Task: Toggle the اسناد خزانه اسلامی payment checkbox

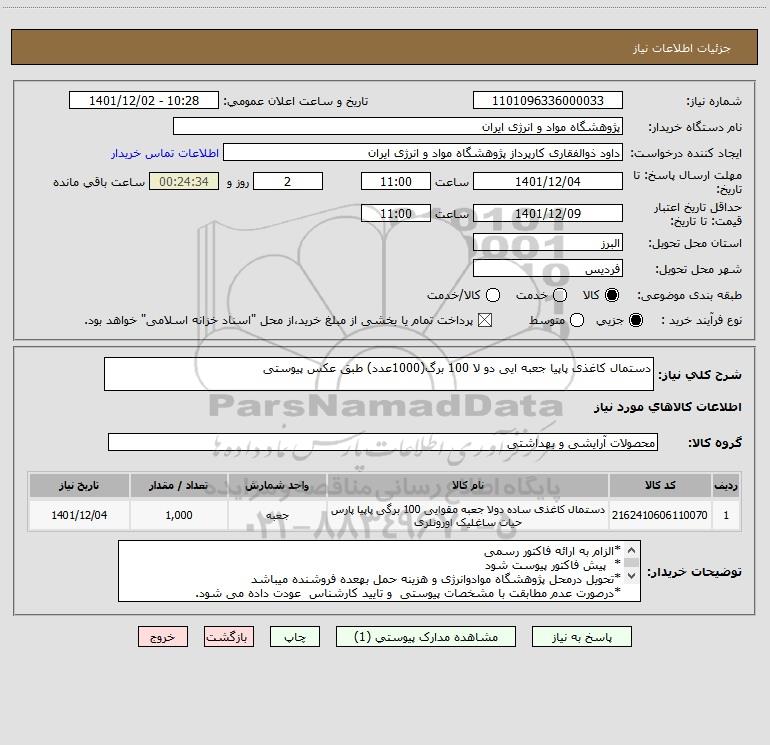Action: point(485,320)
